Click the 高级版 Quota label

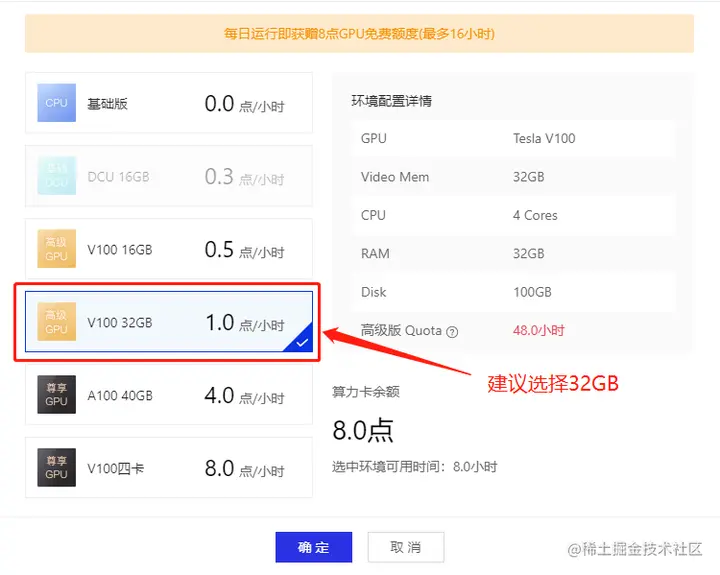click(401, 330)
